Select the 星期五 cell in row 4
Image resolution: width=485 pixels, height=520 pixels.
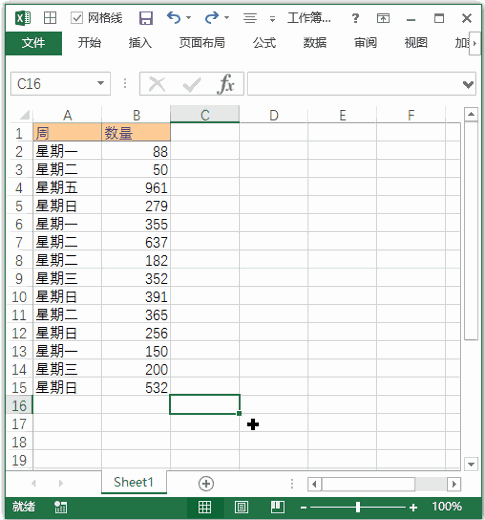pyautogui.click(x=67, y=188)
